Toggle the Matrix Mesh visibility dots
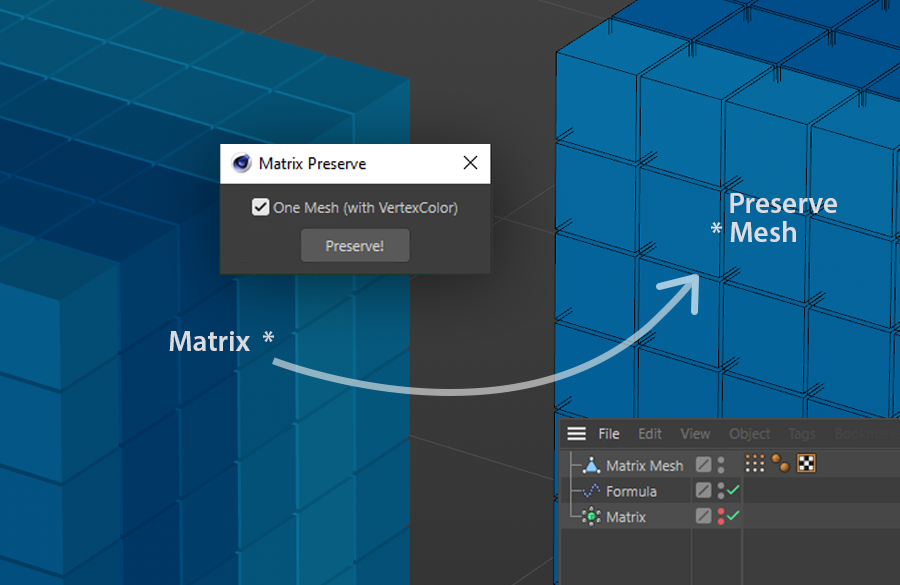900x585 pixels. 721,464
